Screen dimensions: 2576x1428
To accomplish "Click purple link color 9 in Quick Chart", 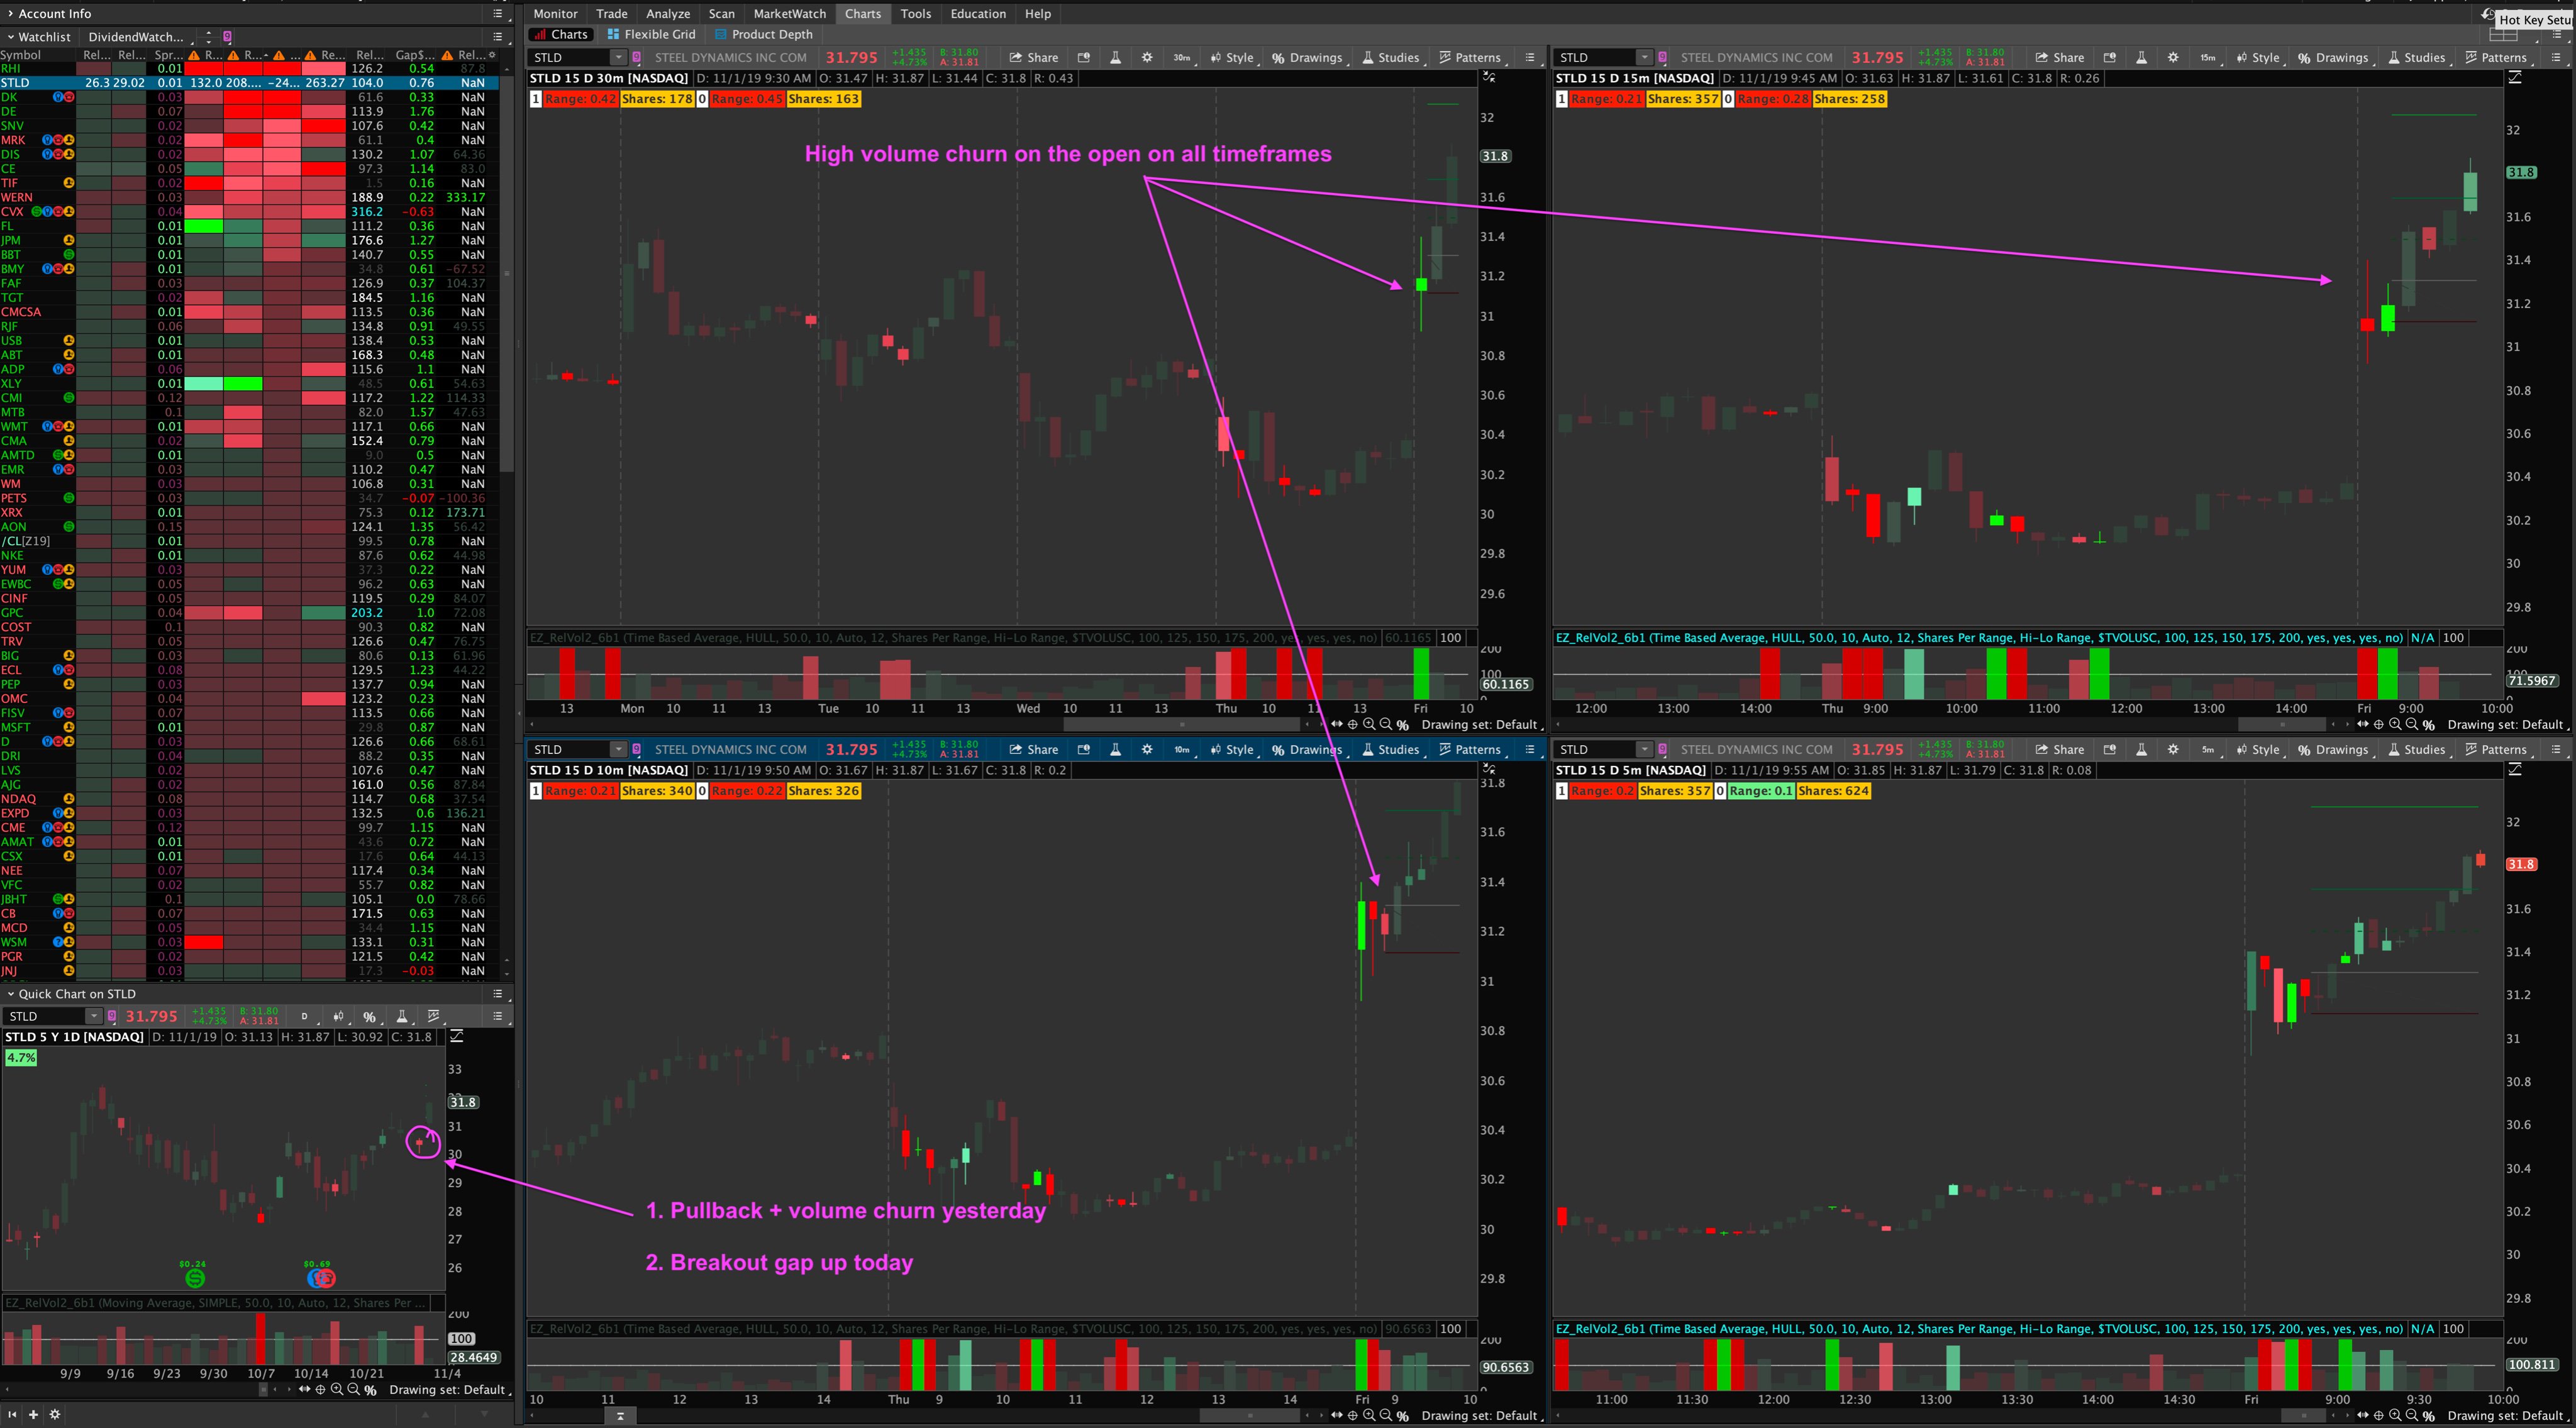I will tap(112, 1017).
